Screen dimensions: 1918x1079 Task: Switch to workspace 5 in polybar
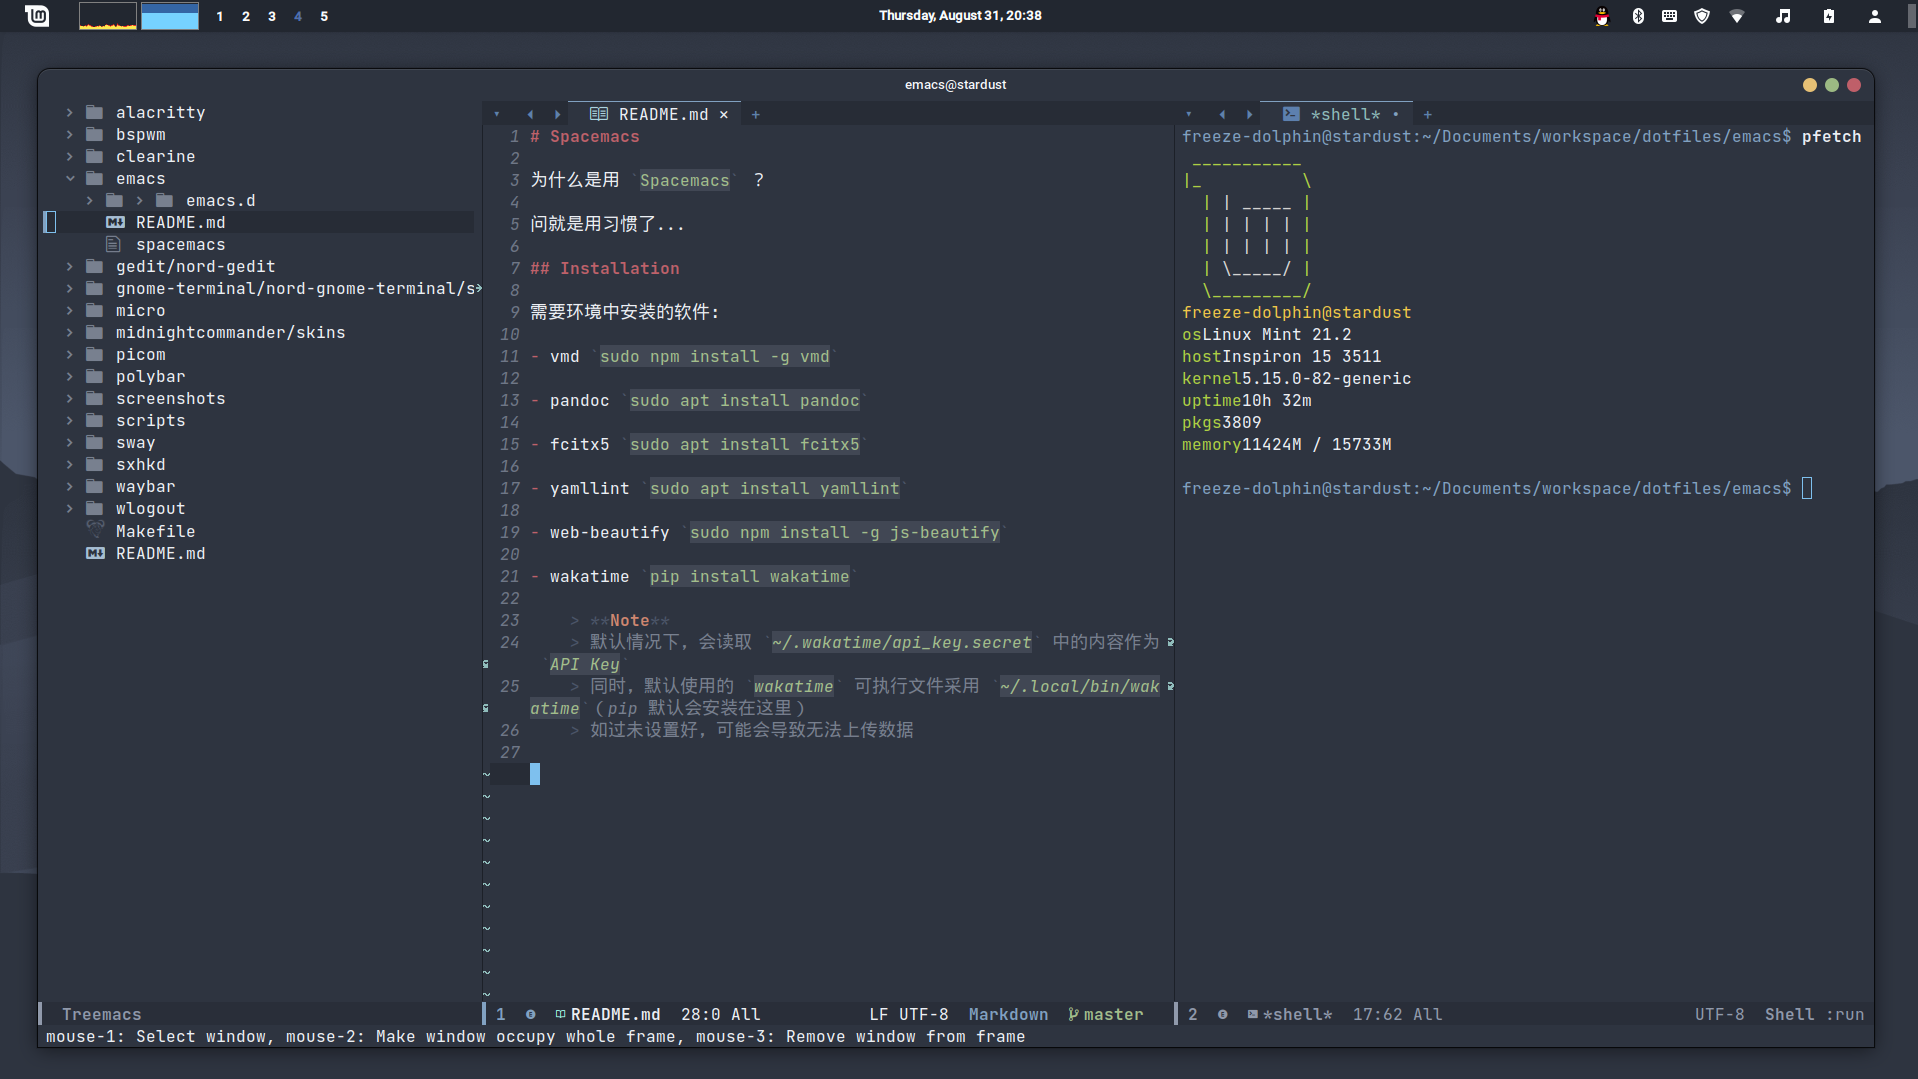324,16
